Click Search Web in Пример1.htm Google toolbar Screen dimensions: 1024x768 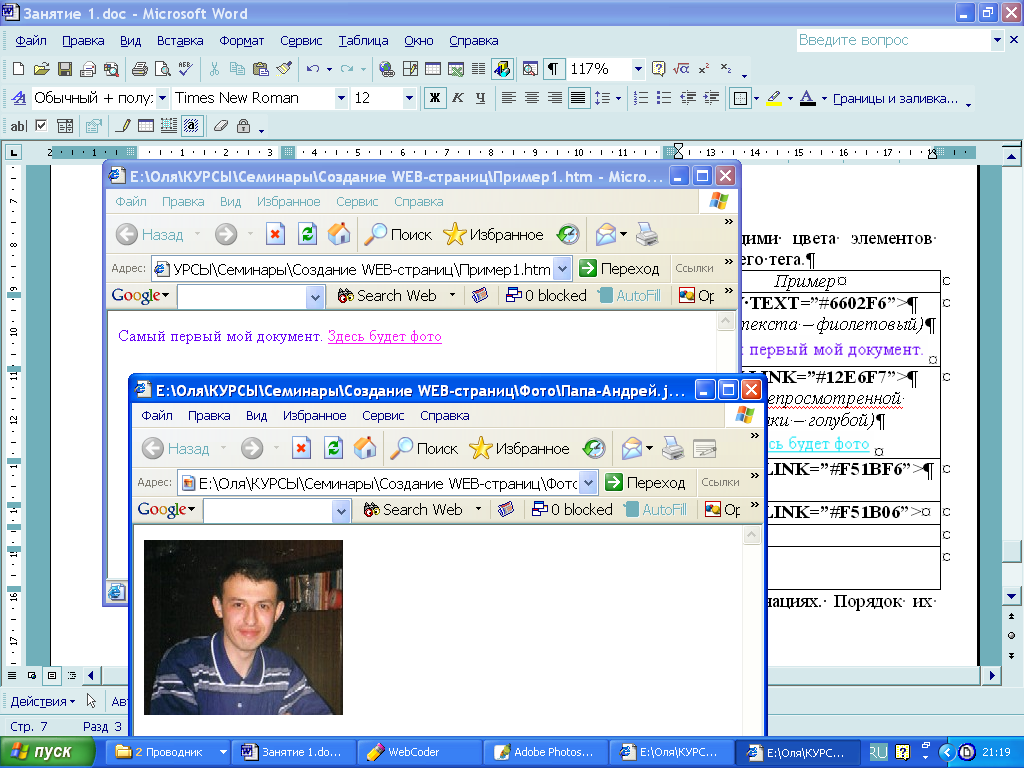point(387,296)
